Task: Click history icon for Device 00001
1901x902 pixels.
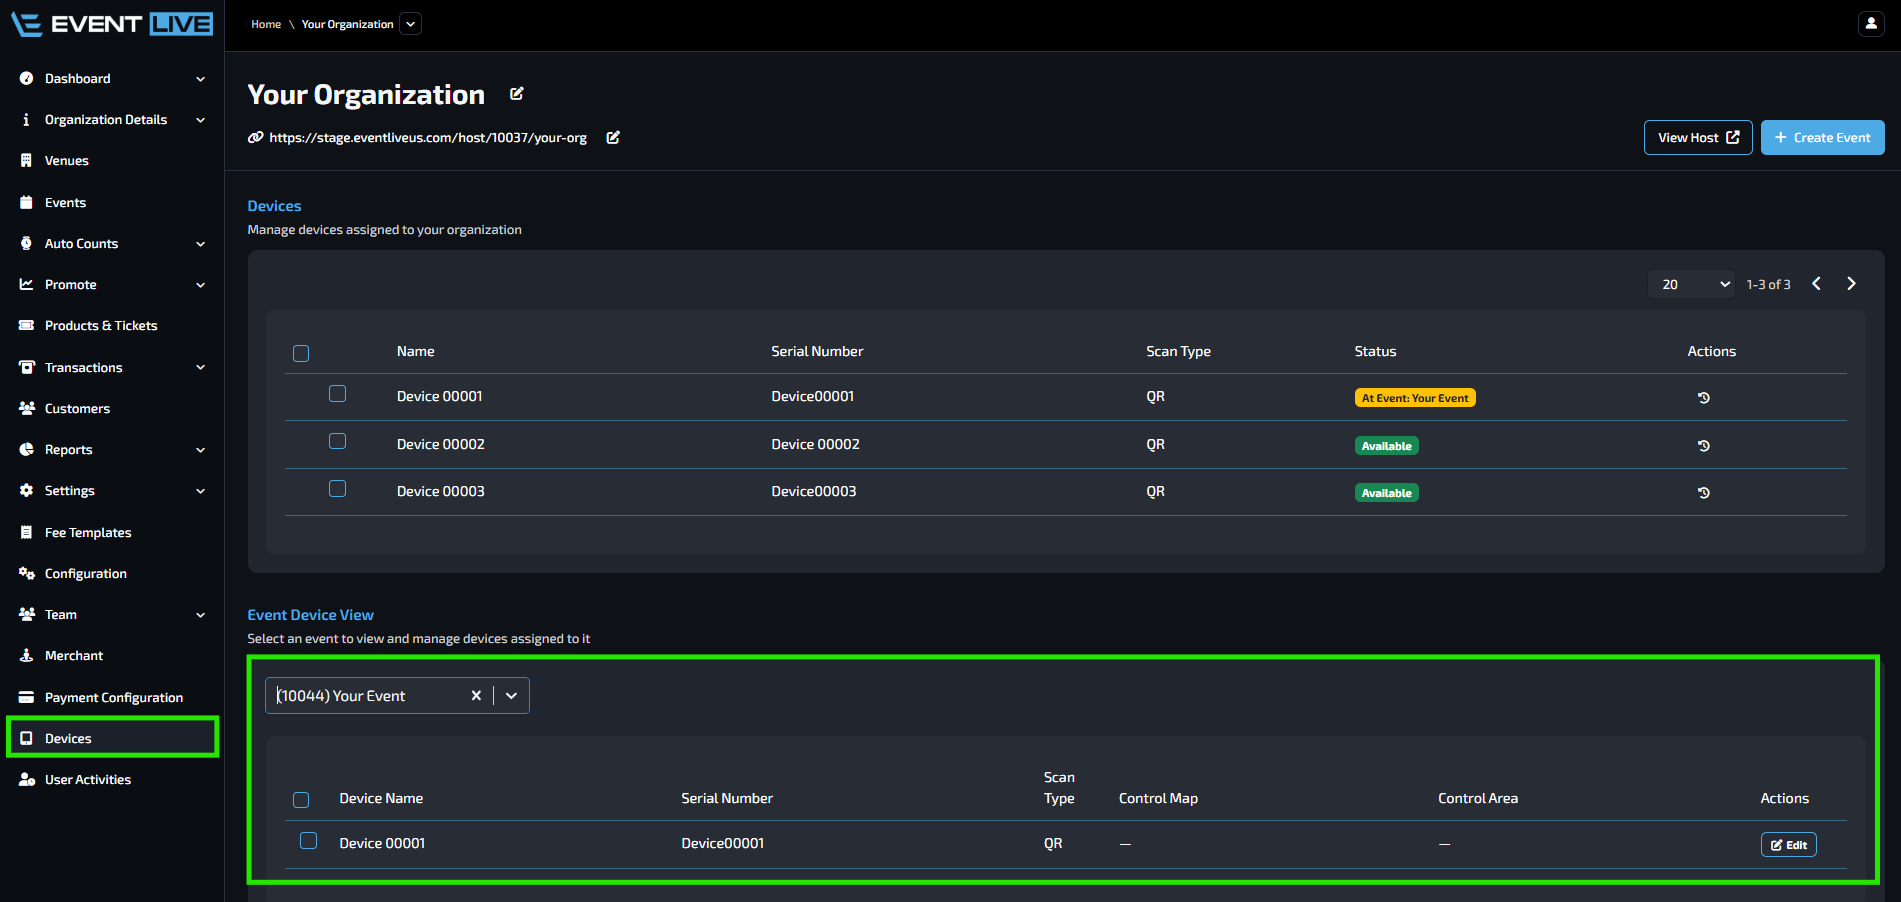Action: coord(1704,398)
